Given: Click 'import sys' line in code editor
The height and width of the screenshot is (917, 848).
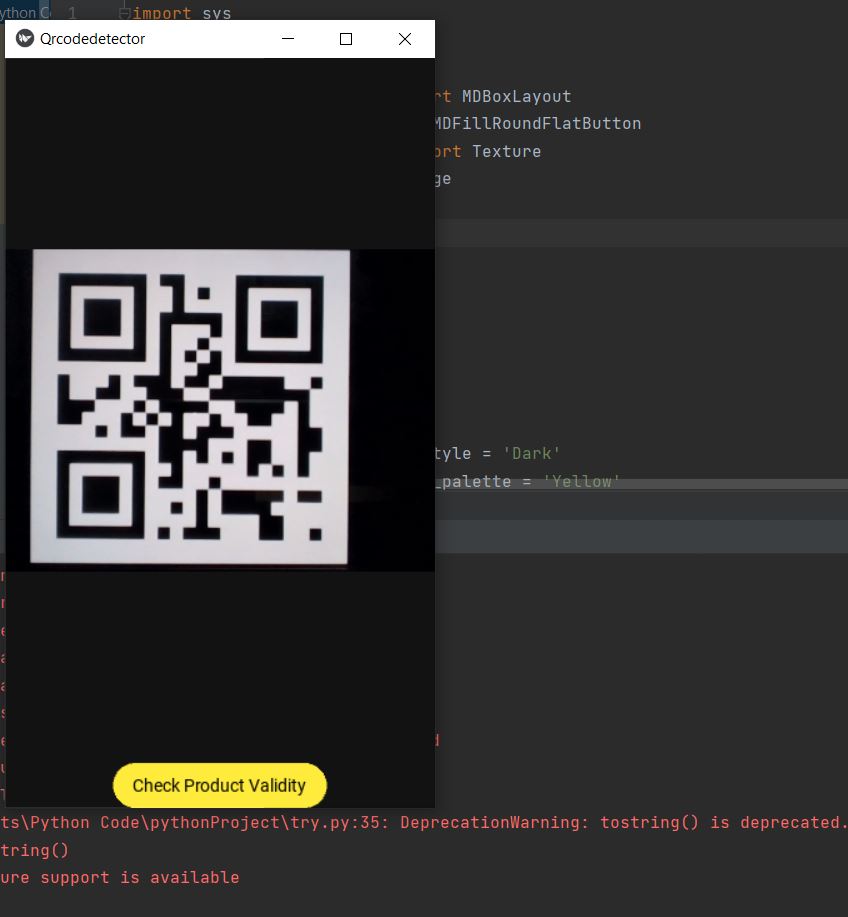Looking at the screenshot, I should (x=182, y=13).
